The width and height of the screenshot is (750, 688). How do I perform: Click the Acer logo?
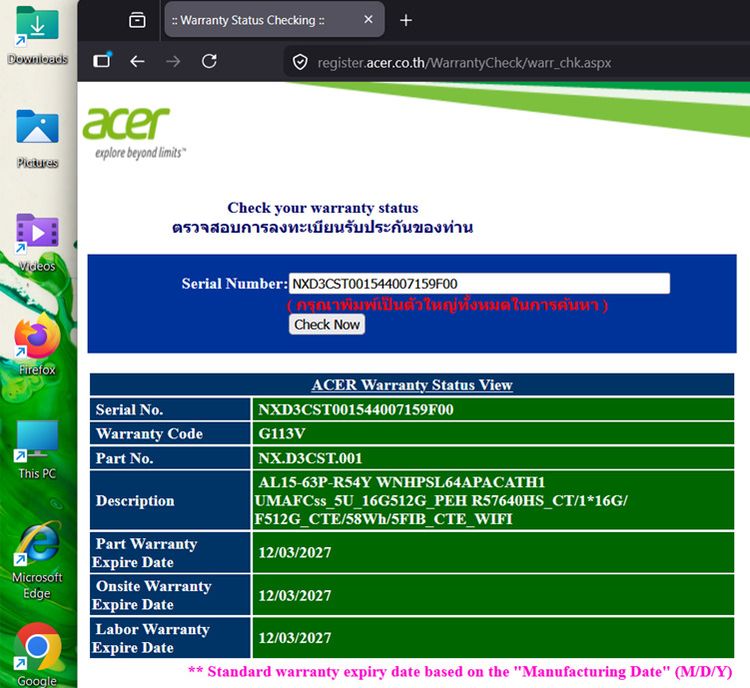click(x=134, y=133)
